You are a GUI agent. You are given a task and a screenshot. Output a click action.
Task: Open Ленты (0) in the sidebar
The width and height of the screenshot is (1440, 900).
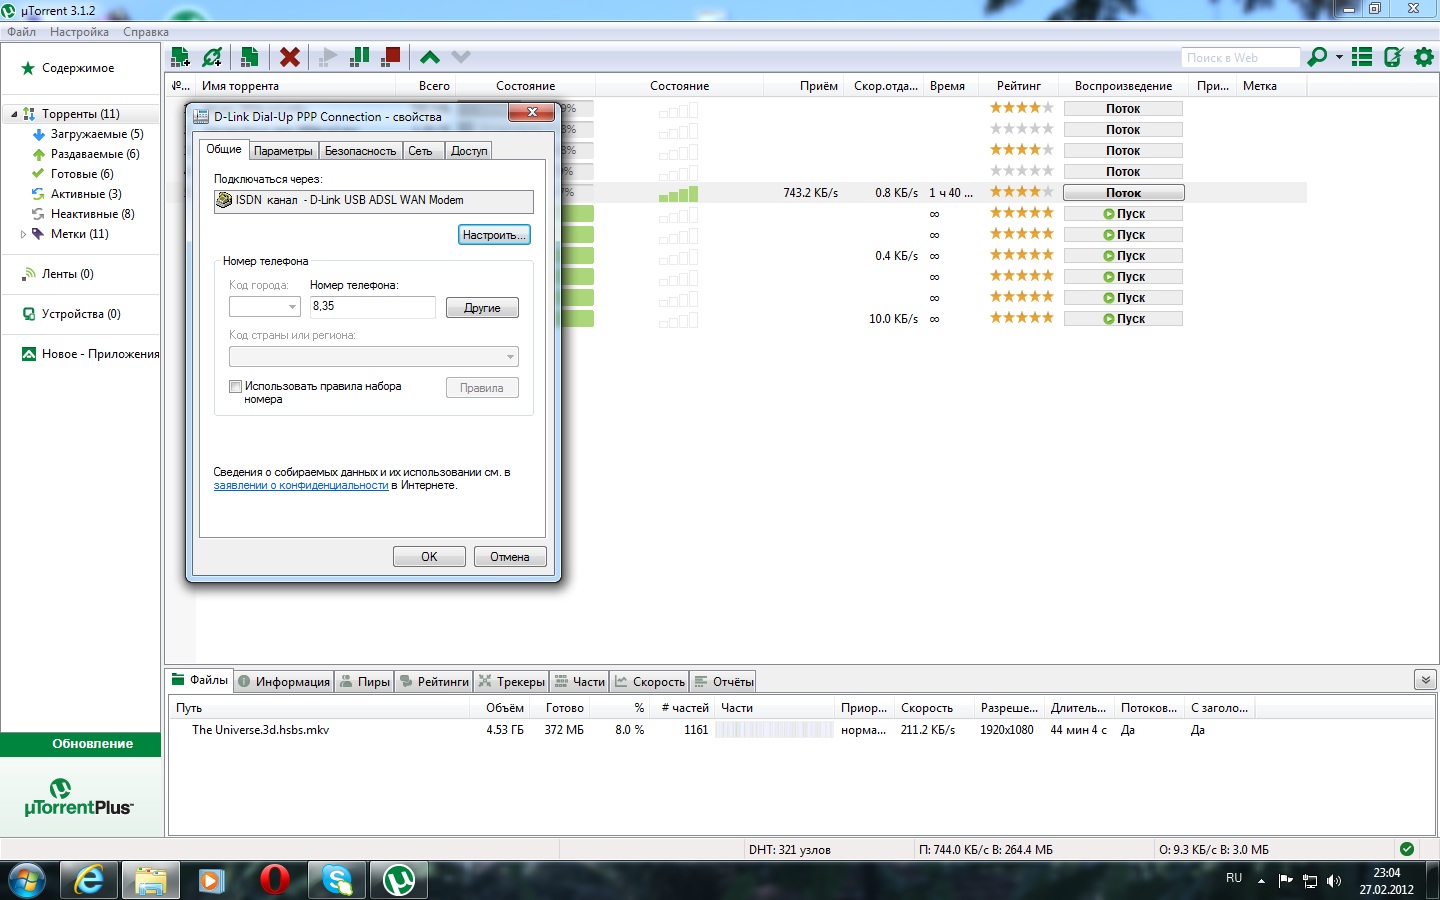(67, 274)
